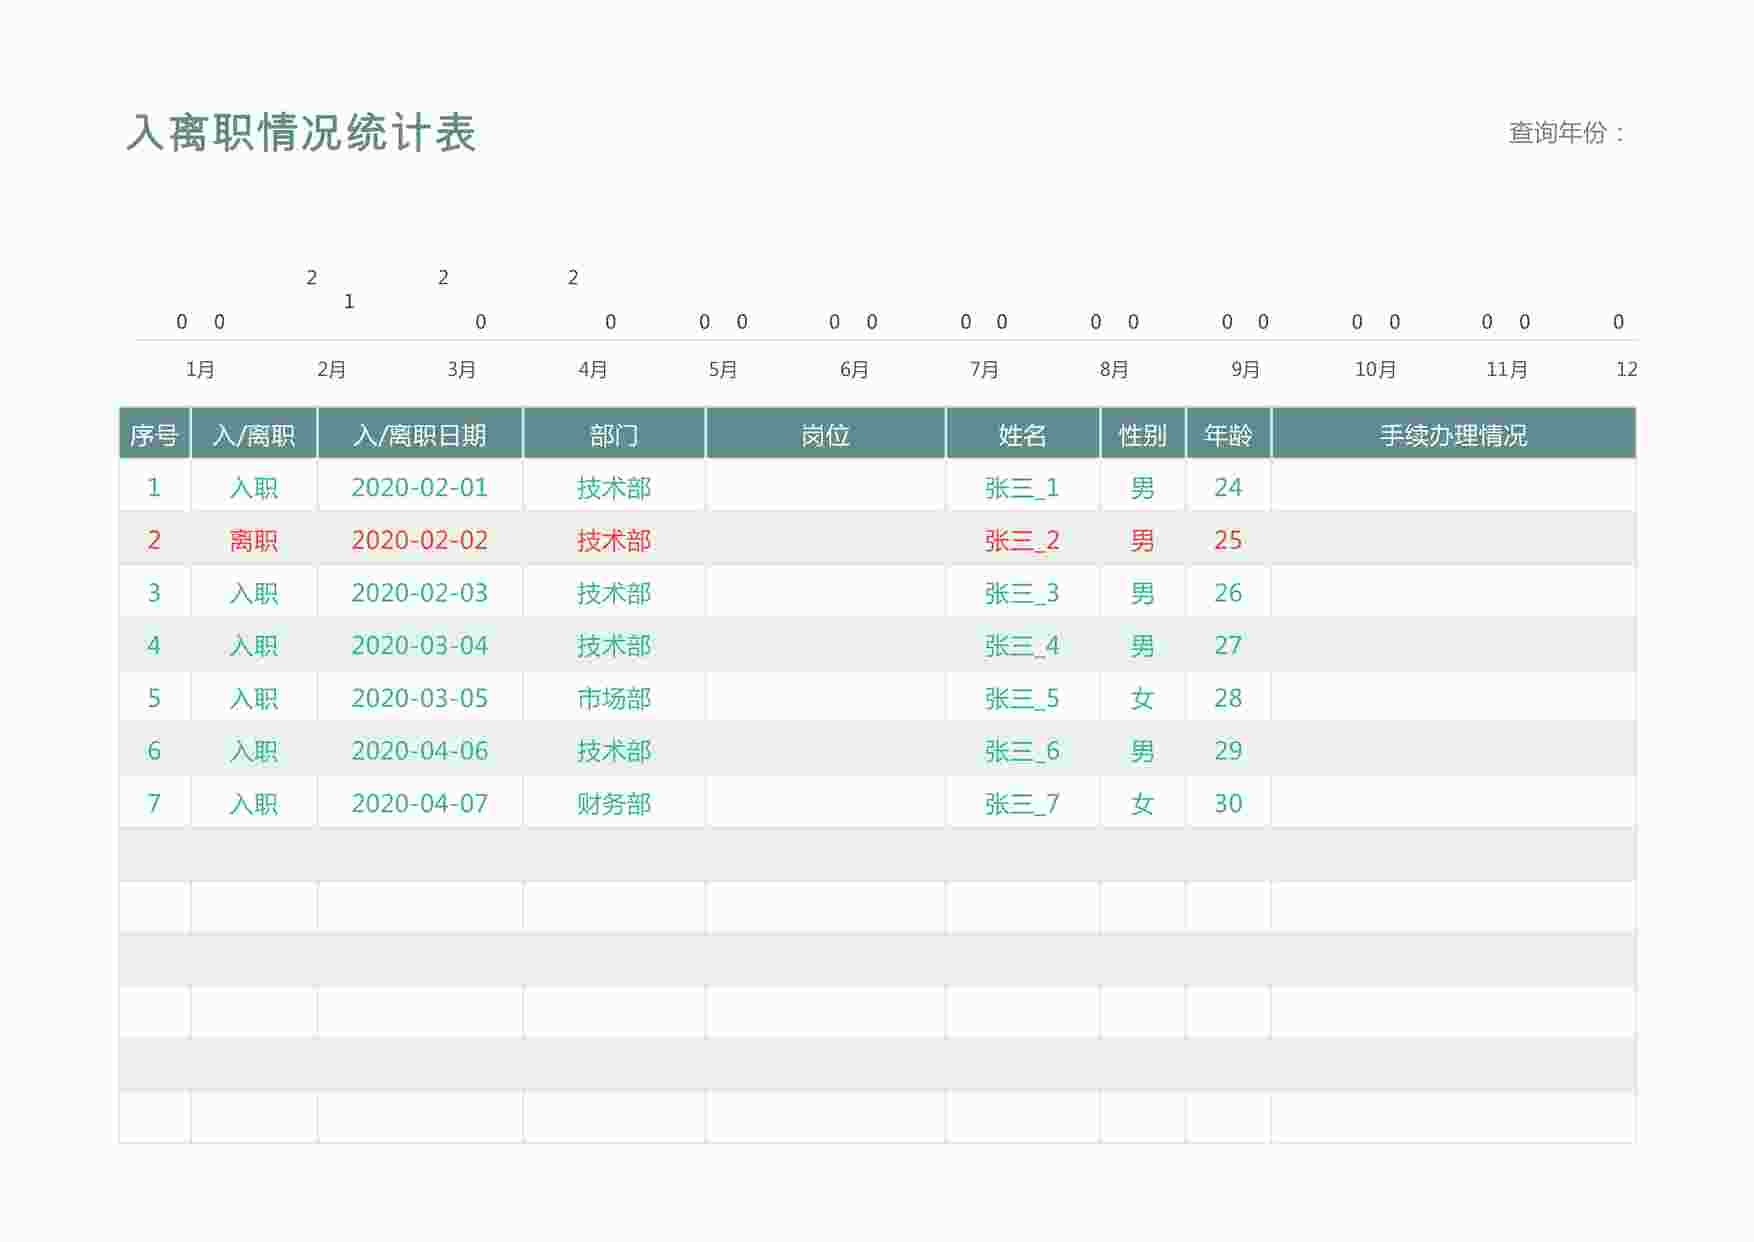Click date cell 2020-02-03

tap(420, 593)
